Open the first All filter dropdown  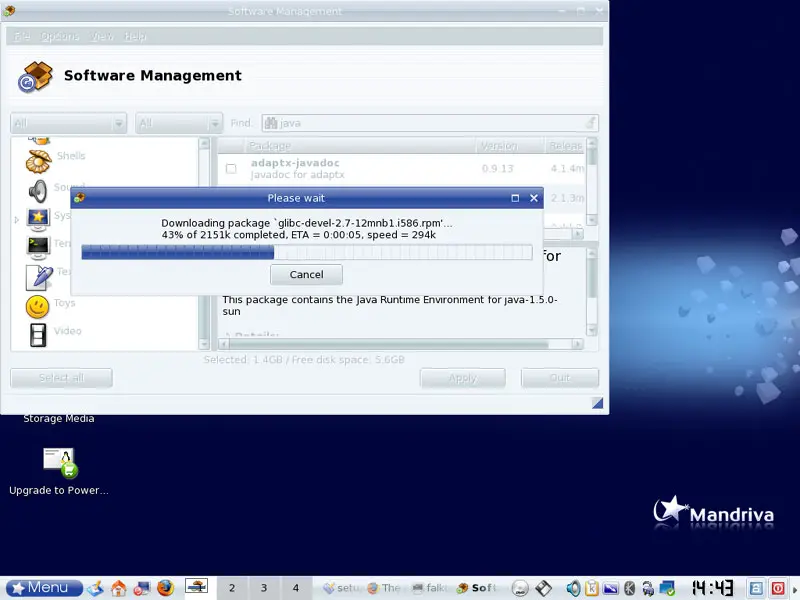point(68,123)
